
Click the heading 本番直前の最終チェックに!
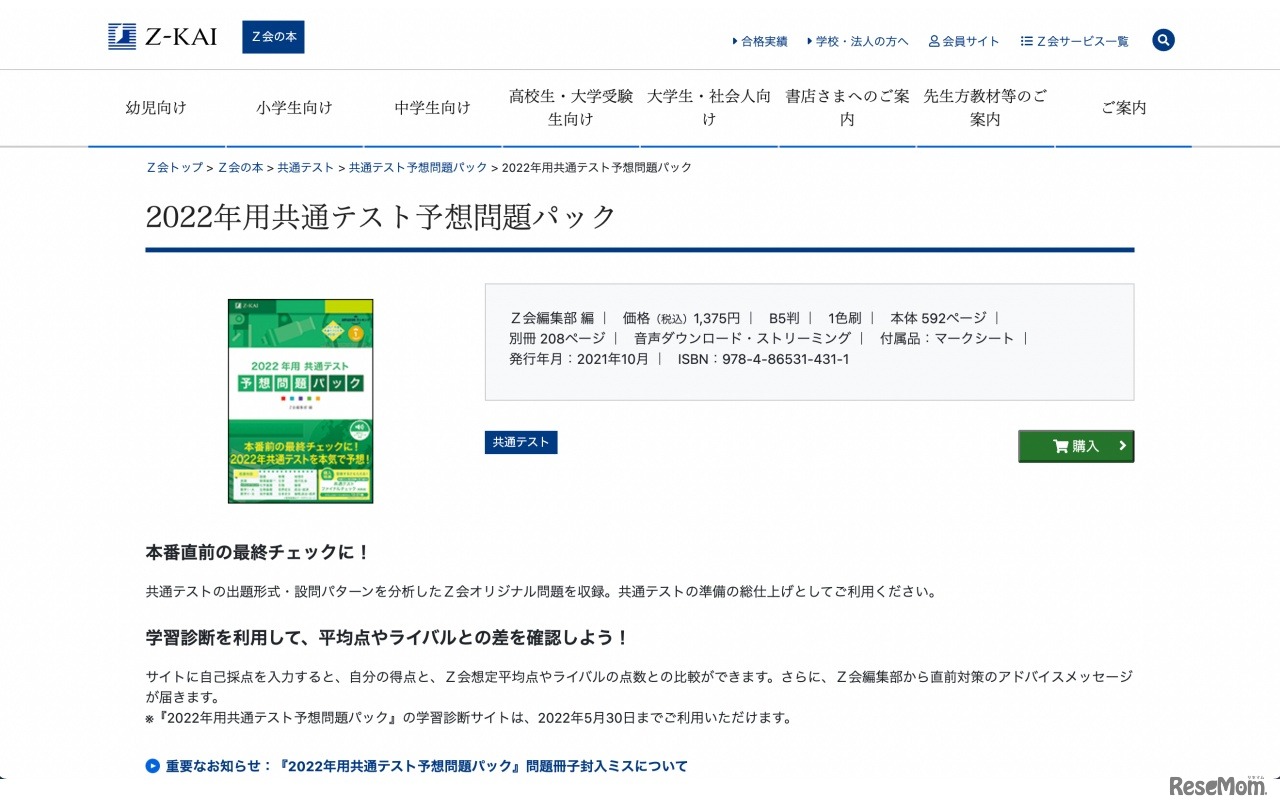click(258, 552)
